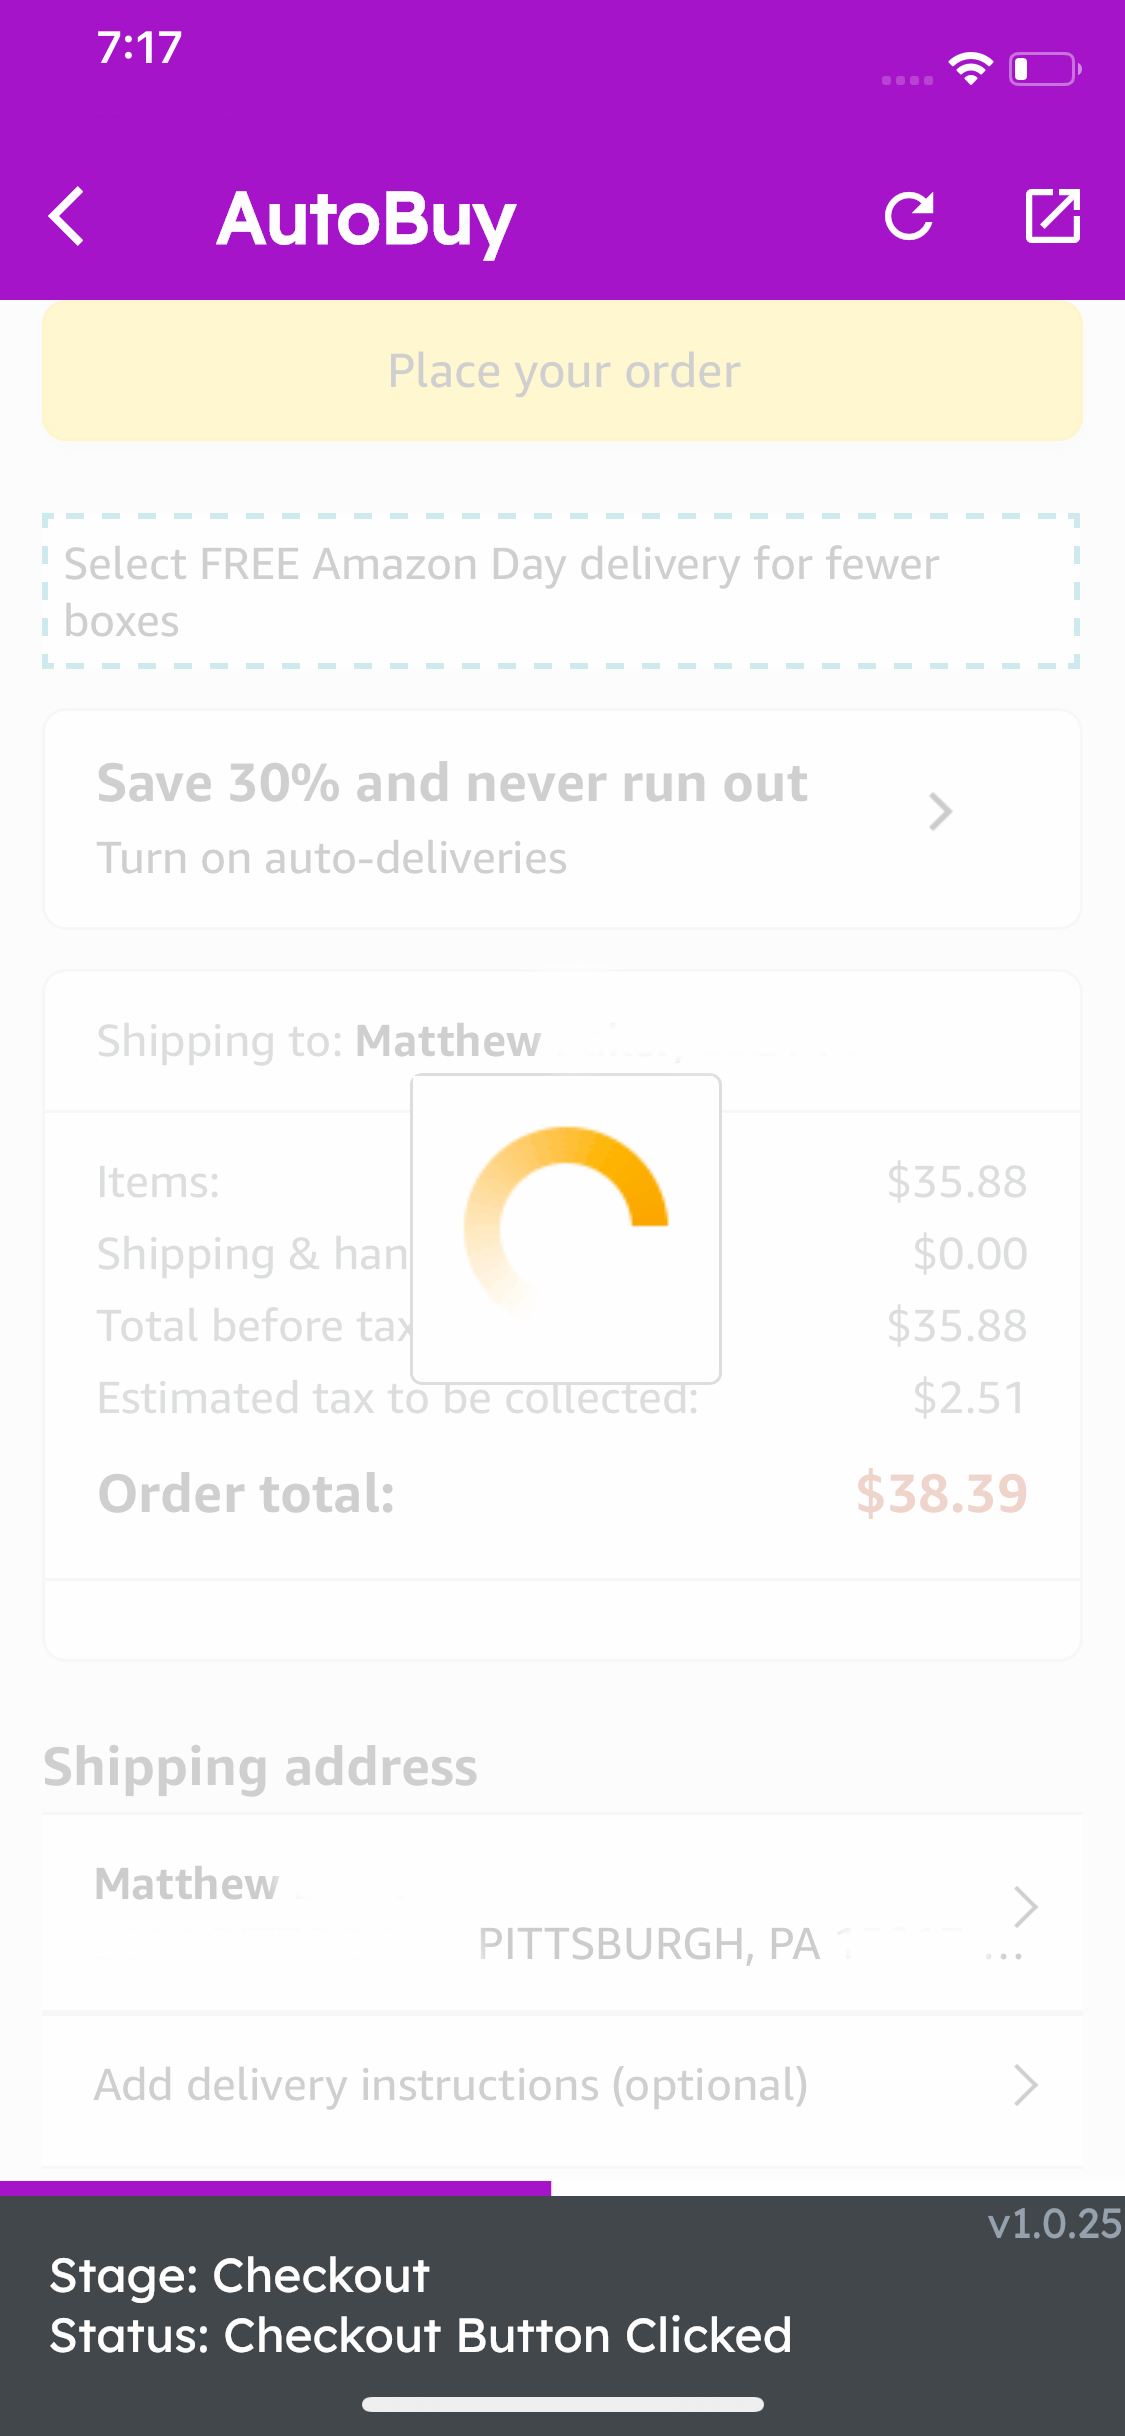Viewport: 1125px width, 2436px height.
Task: Open the page externally via the share icon
Action: tap(1051, 217)
